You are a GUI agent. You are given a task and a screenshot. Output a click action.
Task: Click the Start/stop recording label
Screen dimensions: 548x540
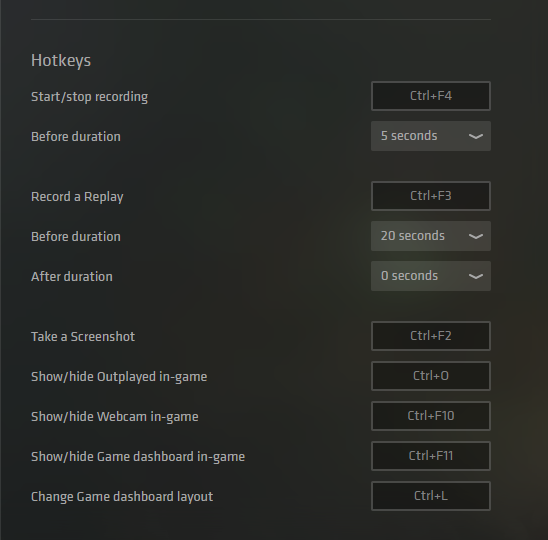[x=89, y=97]
